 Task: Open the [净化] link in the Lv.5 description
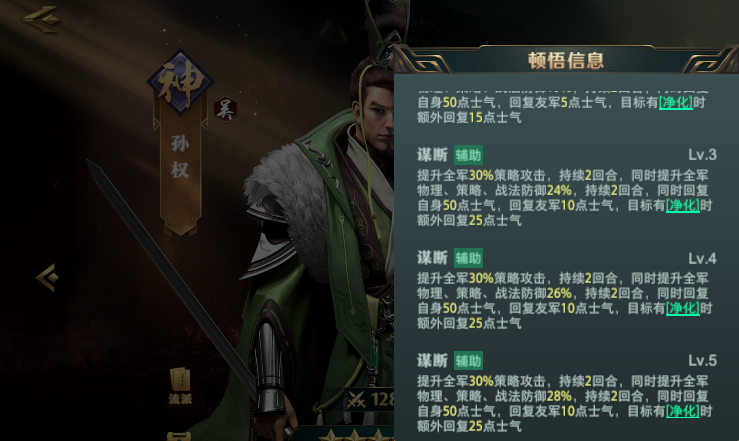(682, 411)
